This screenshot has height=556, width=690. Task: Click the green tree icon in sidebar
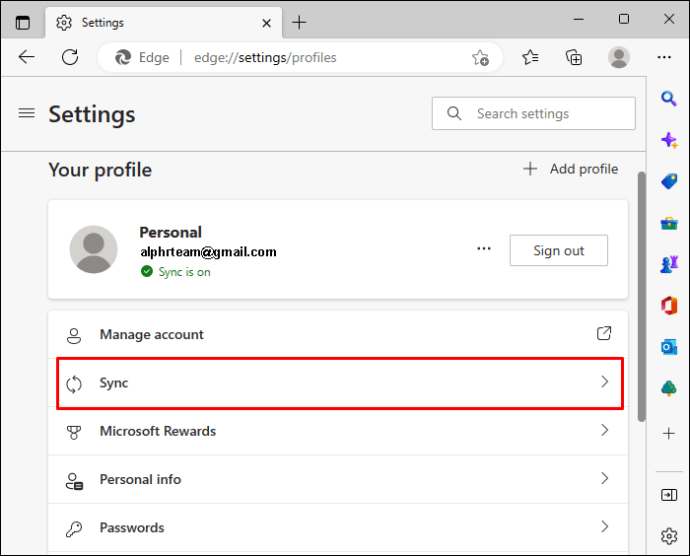point(669,388)
